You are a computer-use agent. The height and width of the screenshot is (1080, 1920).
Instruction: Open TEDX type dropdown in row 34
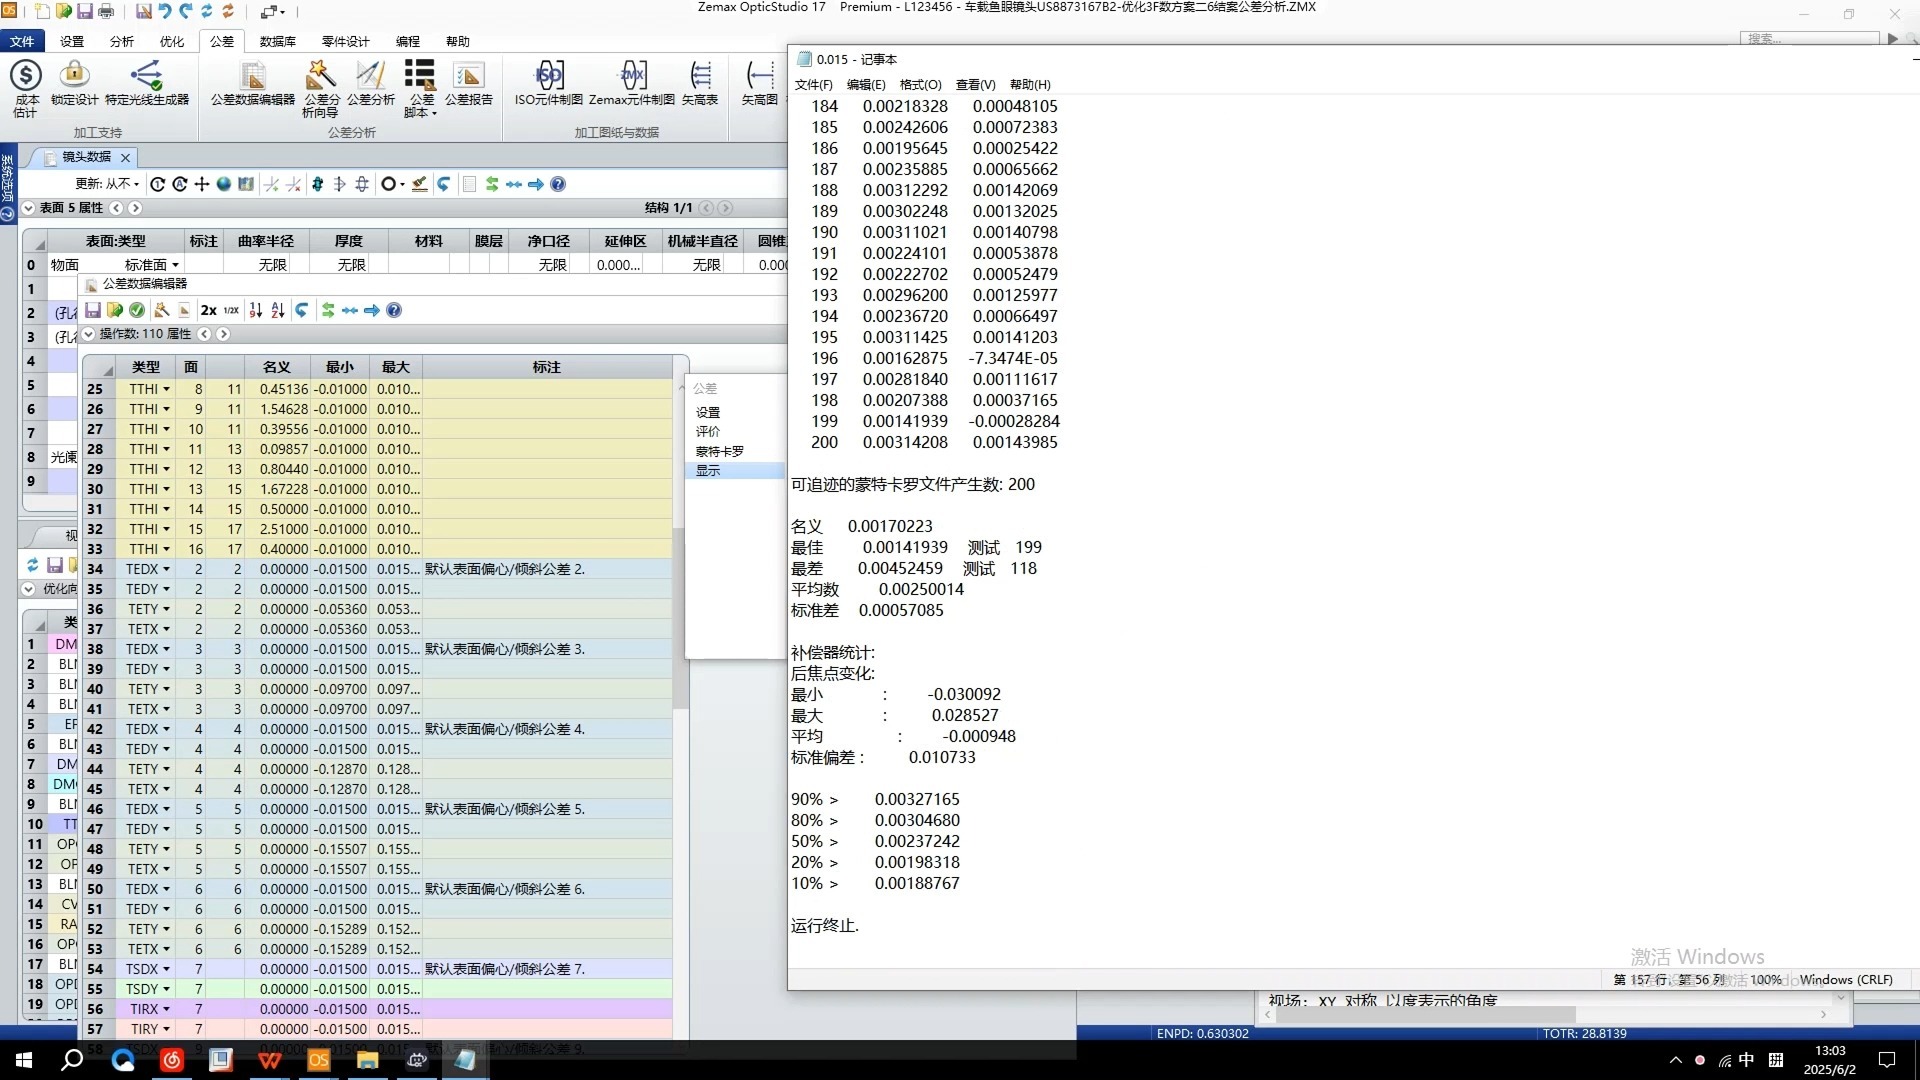[166, 570]
